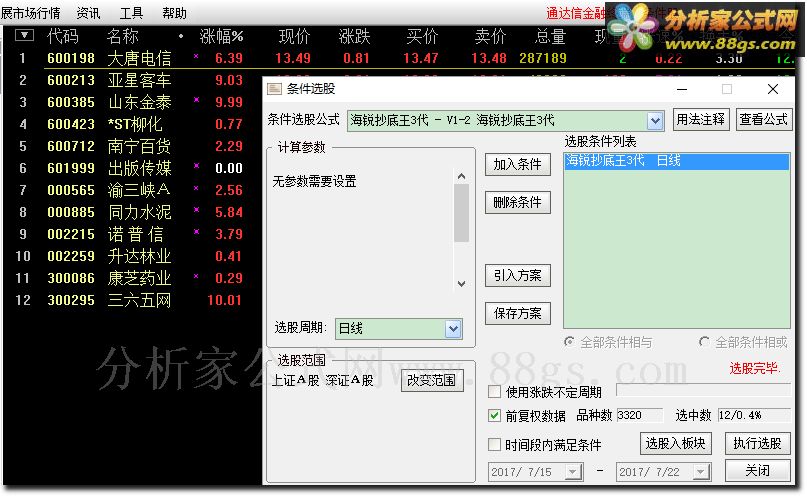
Task: Toggle the 前复权数据 checkbox
Action: coord(494,416)
